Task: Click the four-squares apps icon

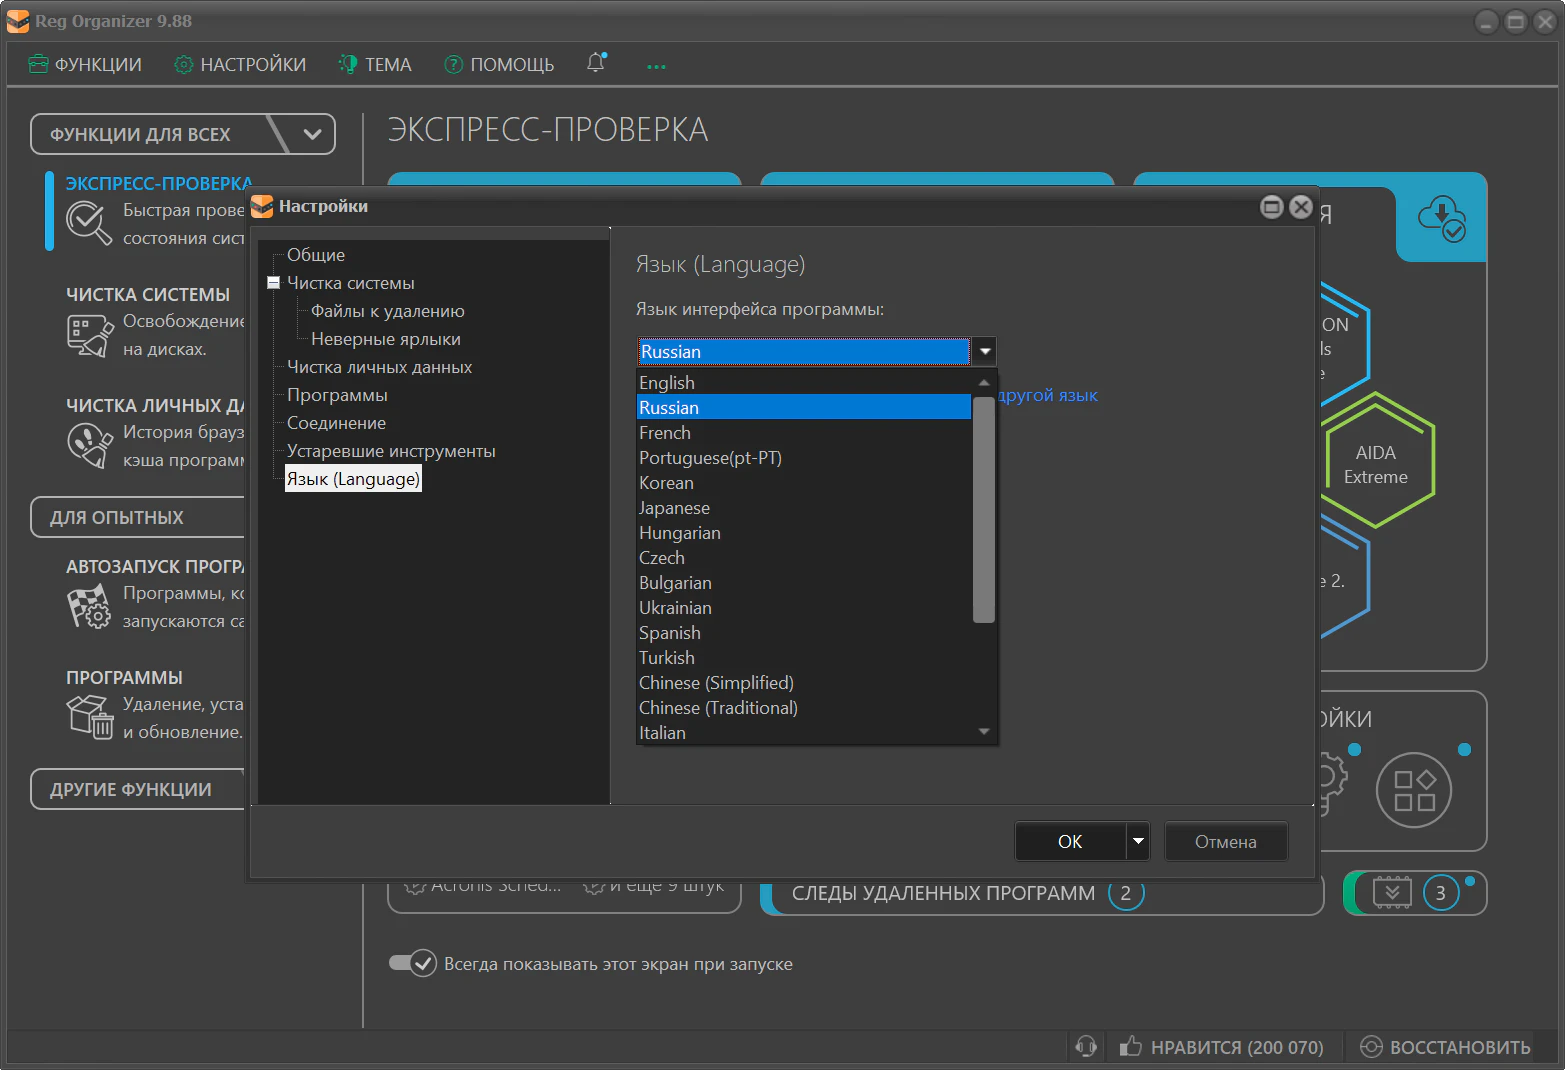Action: 1413,790
